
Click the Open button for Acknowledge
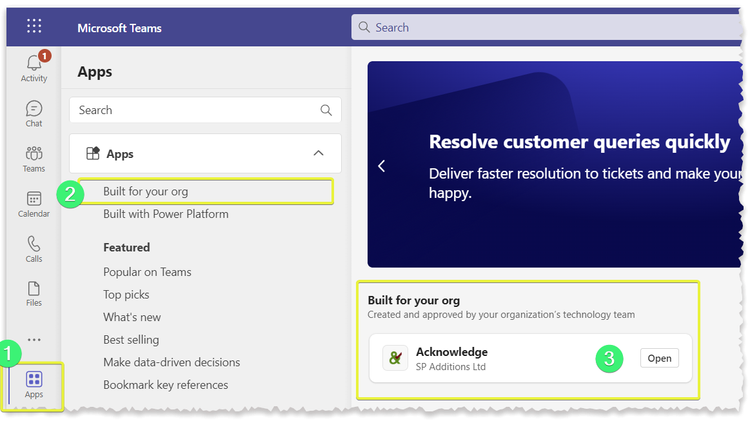tap(660, 358)
